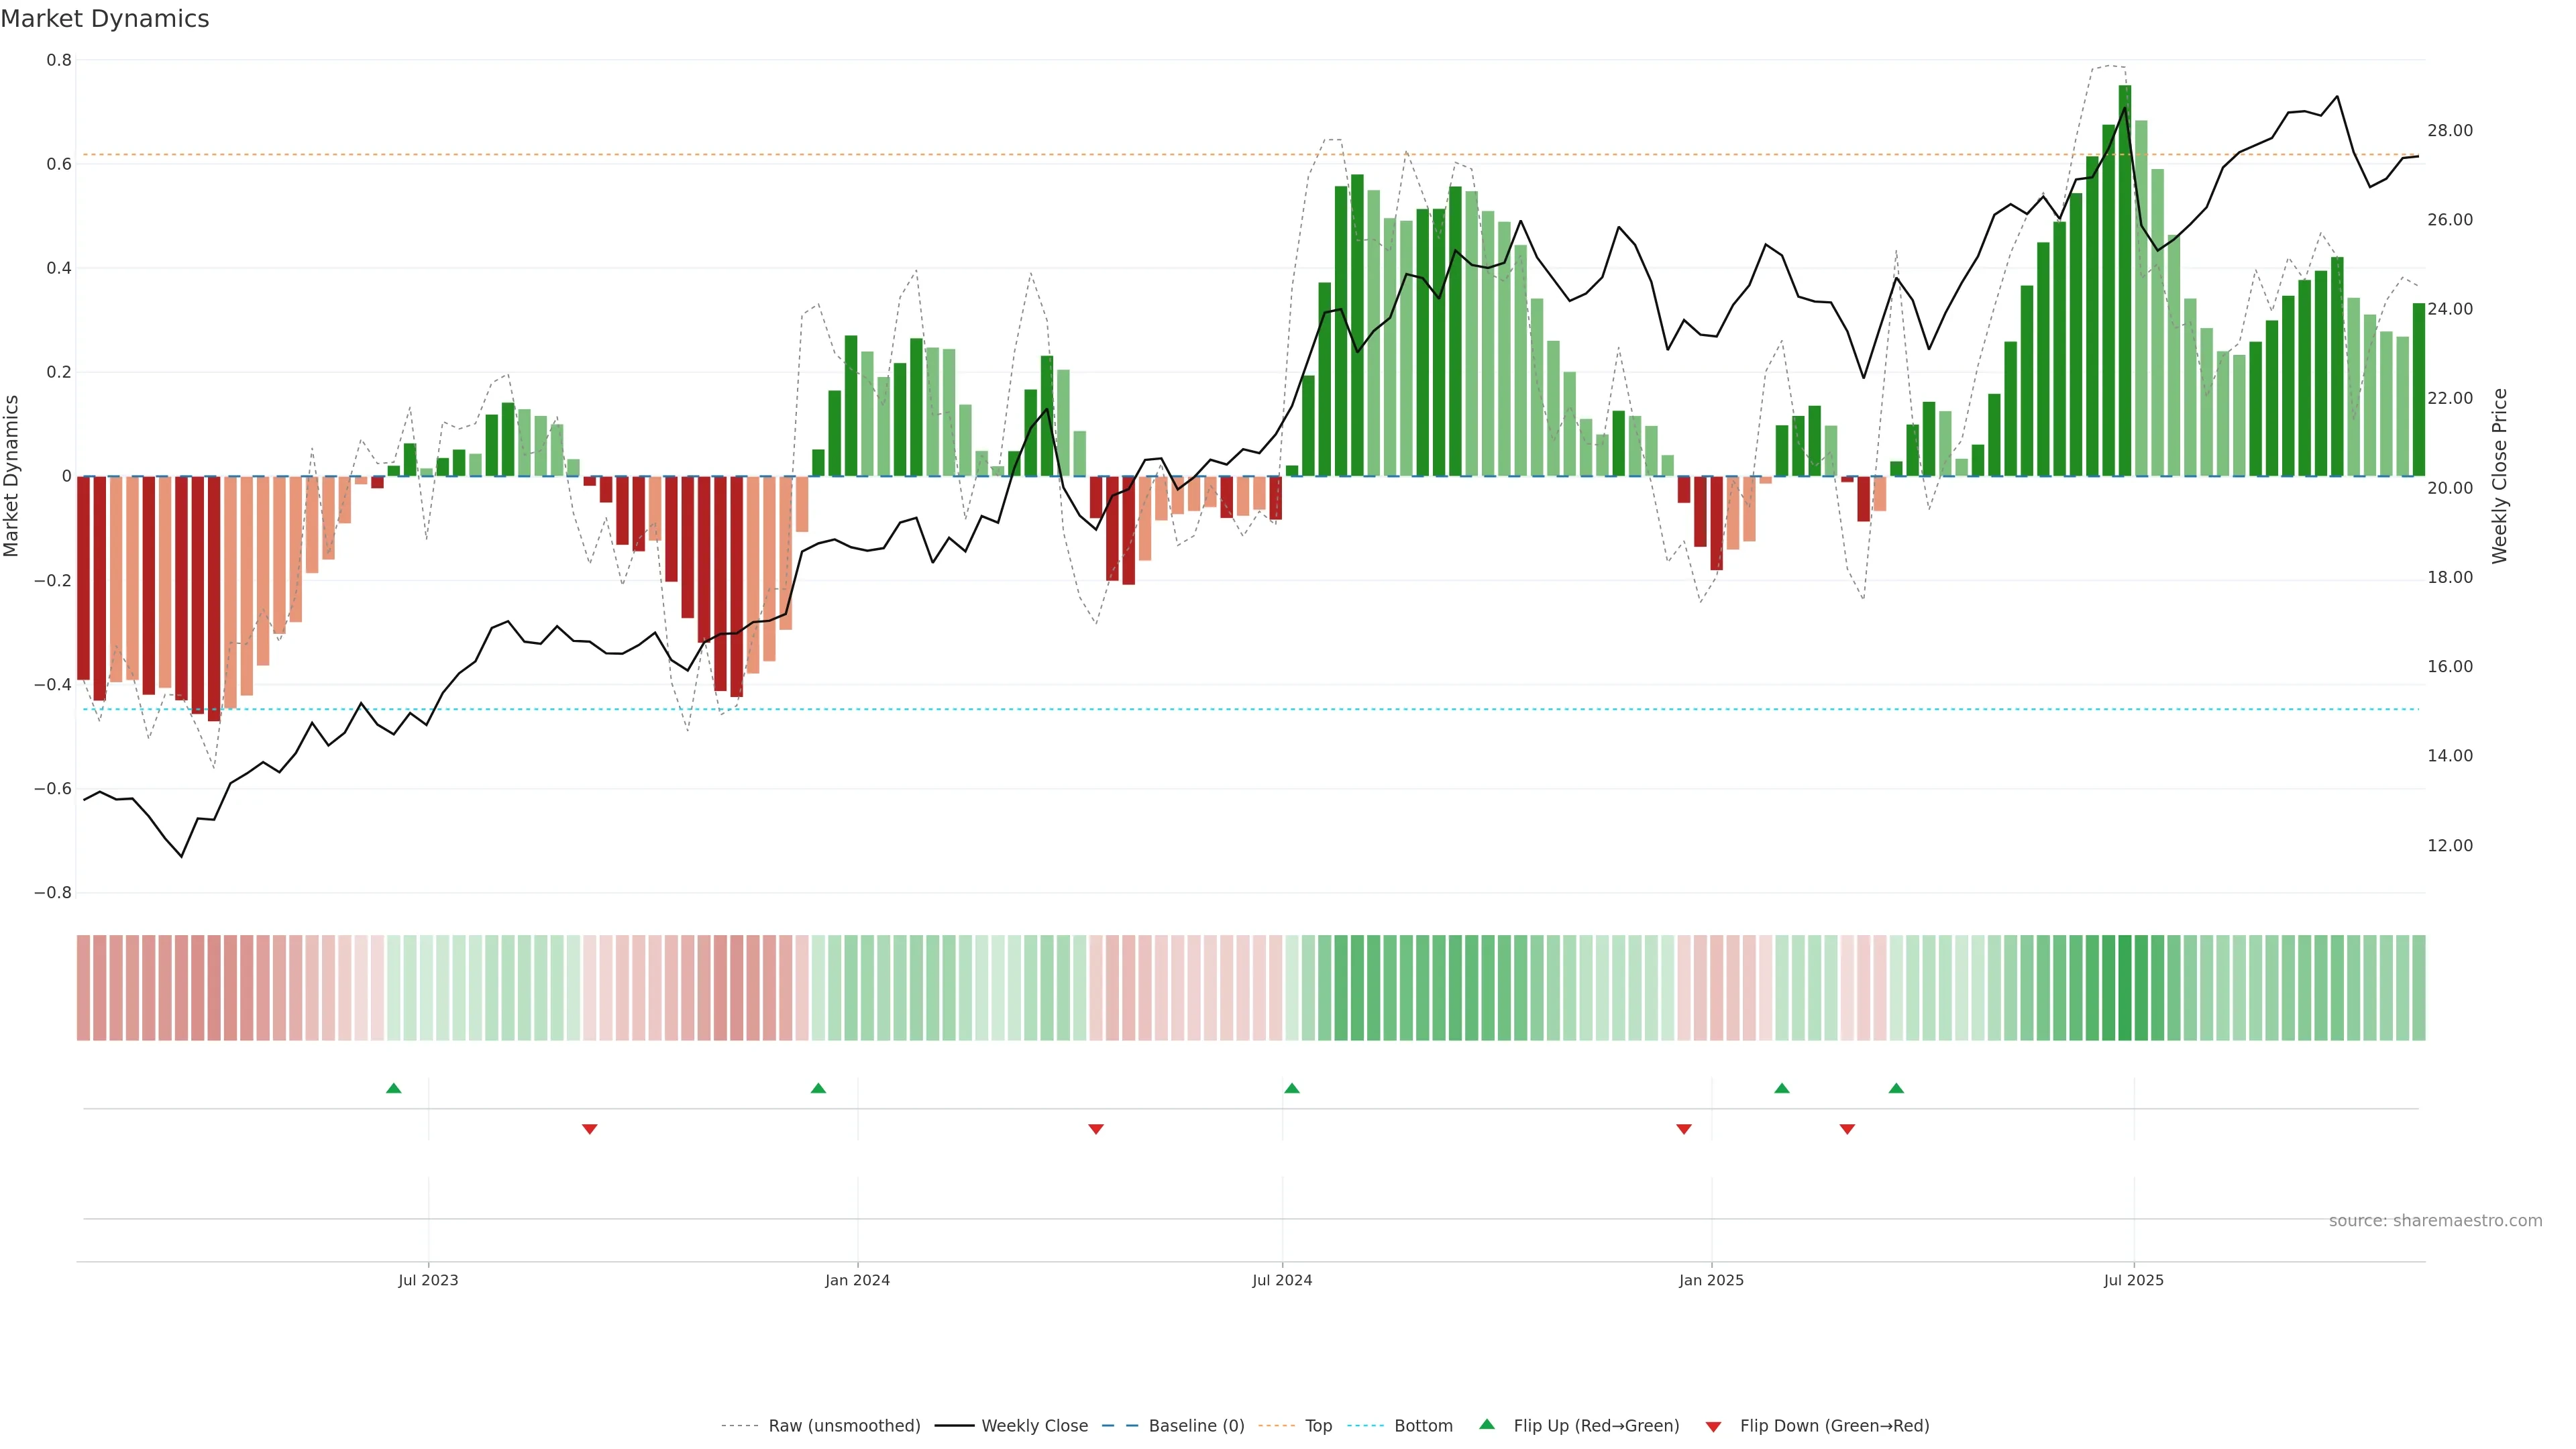Click the Jan 2025 x-axis label
2576x1449 pixels.
(x=1711, y=1280)
